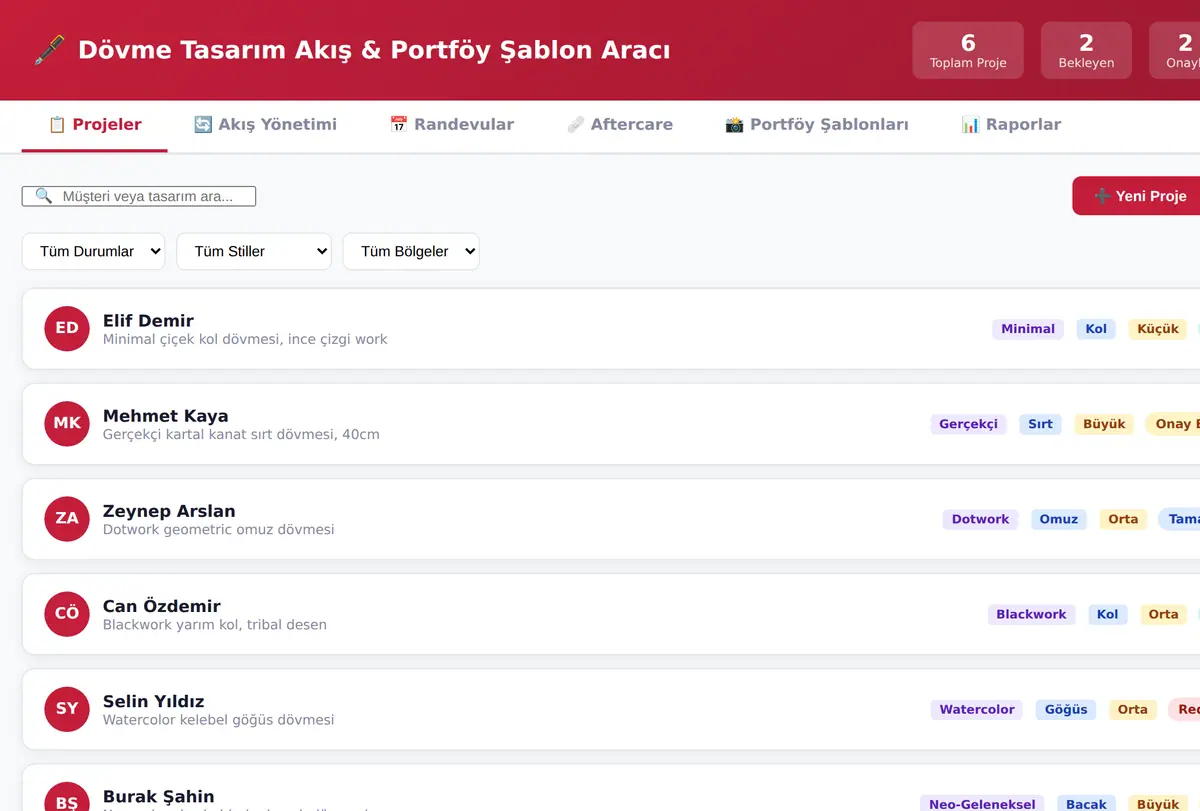Viewport: 1200px width, 811px height.
Task: Click the Toplam Proje stat card
Action: tap(968, 51)
